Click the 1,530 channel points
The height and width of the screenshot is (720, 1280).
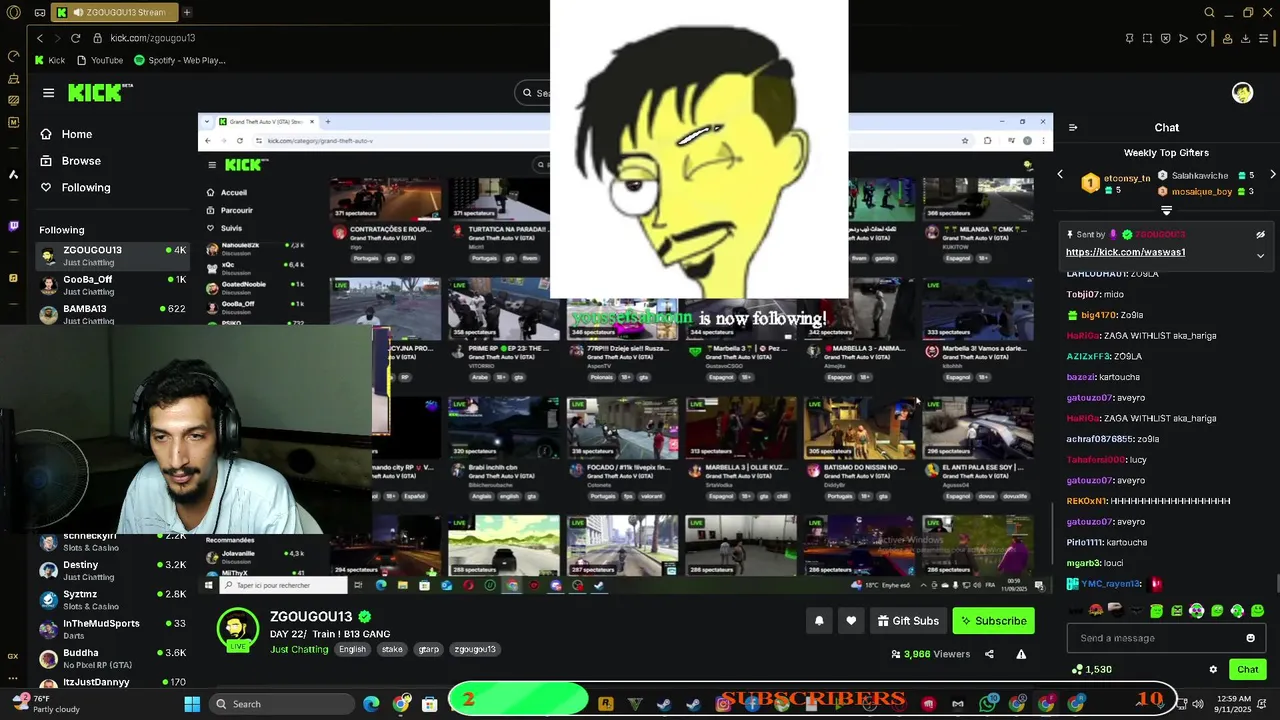tap(1091, 670)
